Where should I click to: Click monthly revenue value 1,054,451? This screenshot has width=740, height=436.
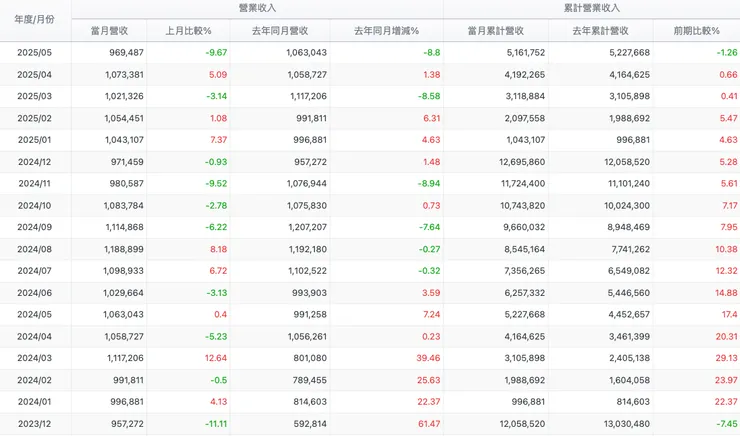[124, 118]
